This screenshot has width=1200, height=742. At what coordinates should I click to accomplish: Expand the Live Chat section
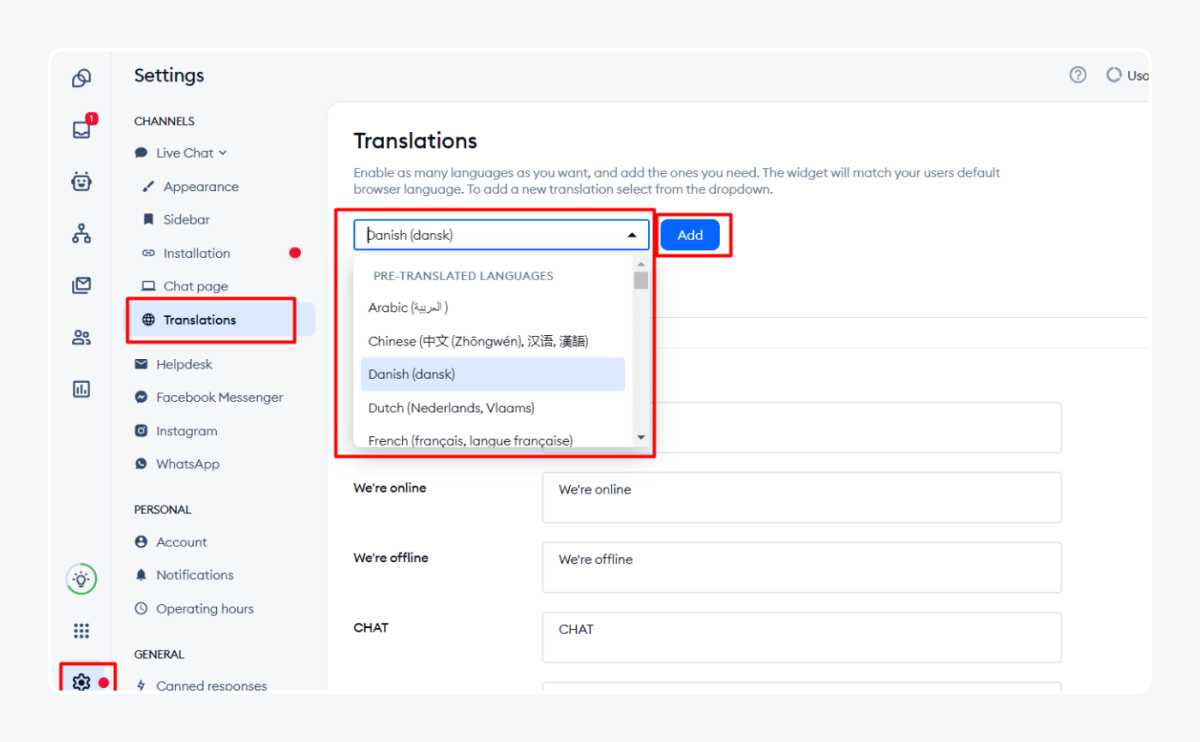click(180, 152)
